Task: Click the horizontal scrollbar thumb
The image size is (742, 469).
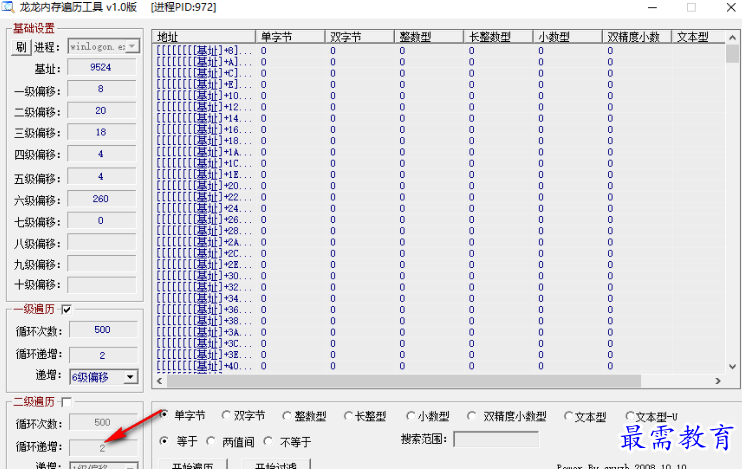Action: [x=404, y=381]
